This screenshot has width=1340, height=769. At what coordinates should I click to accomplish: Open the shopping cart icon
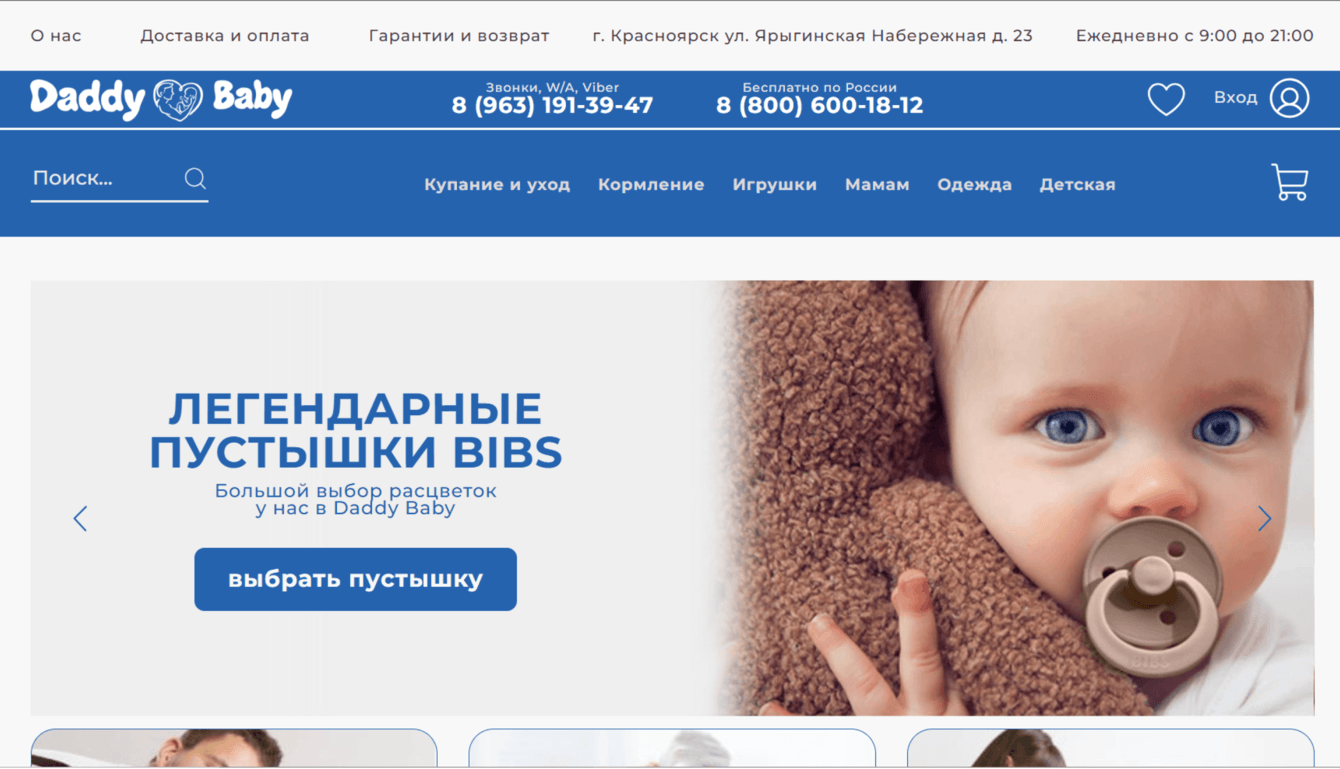tap(1290, 182)
